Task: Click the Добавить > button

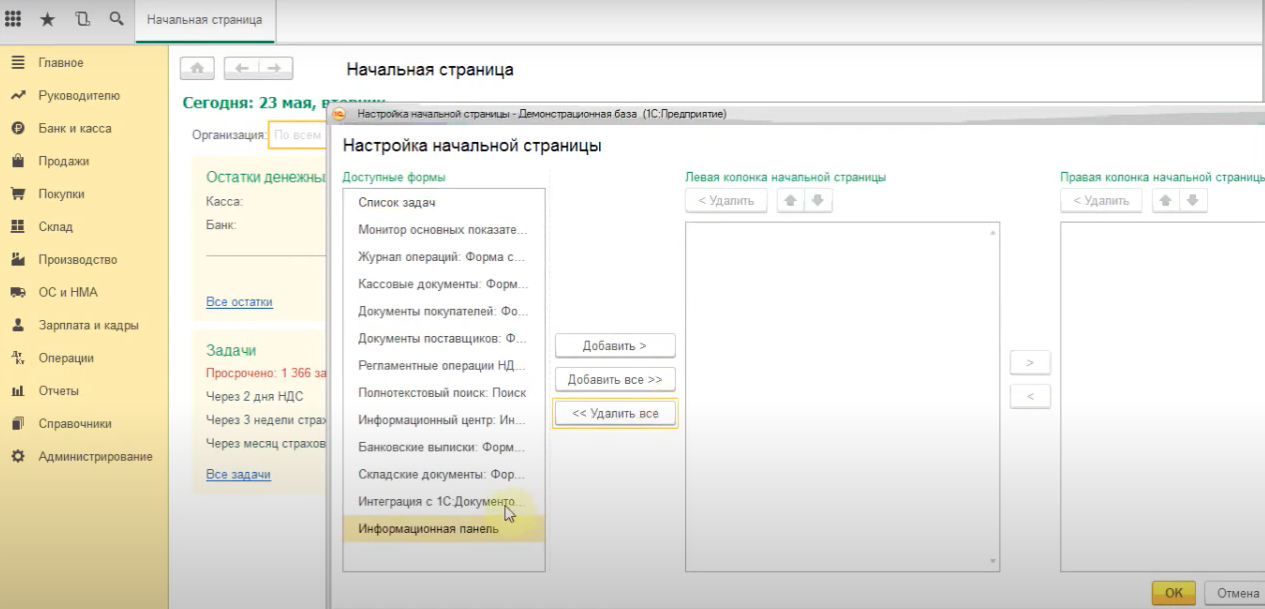Action: tap(615, 346)
